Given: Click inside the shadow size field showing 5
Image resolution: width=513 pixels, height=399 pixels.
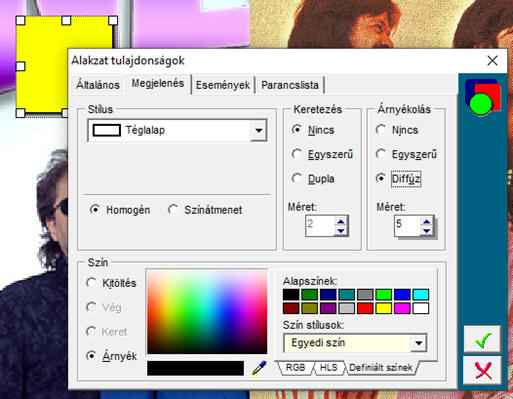Looking at the screenshot, I should 407,226.
